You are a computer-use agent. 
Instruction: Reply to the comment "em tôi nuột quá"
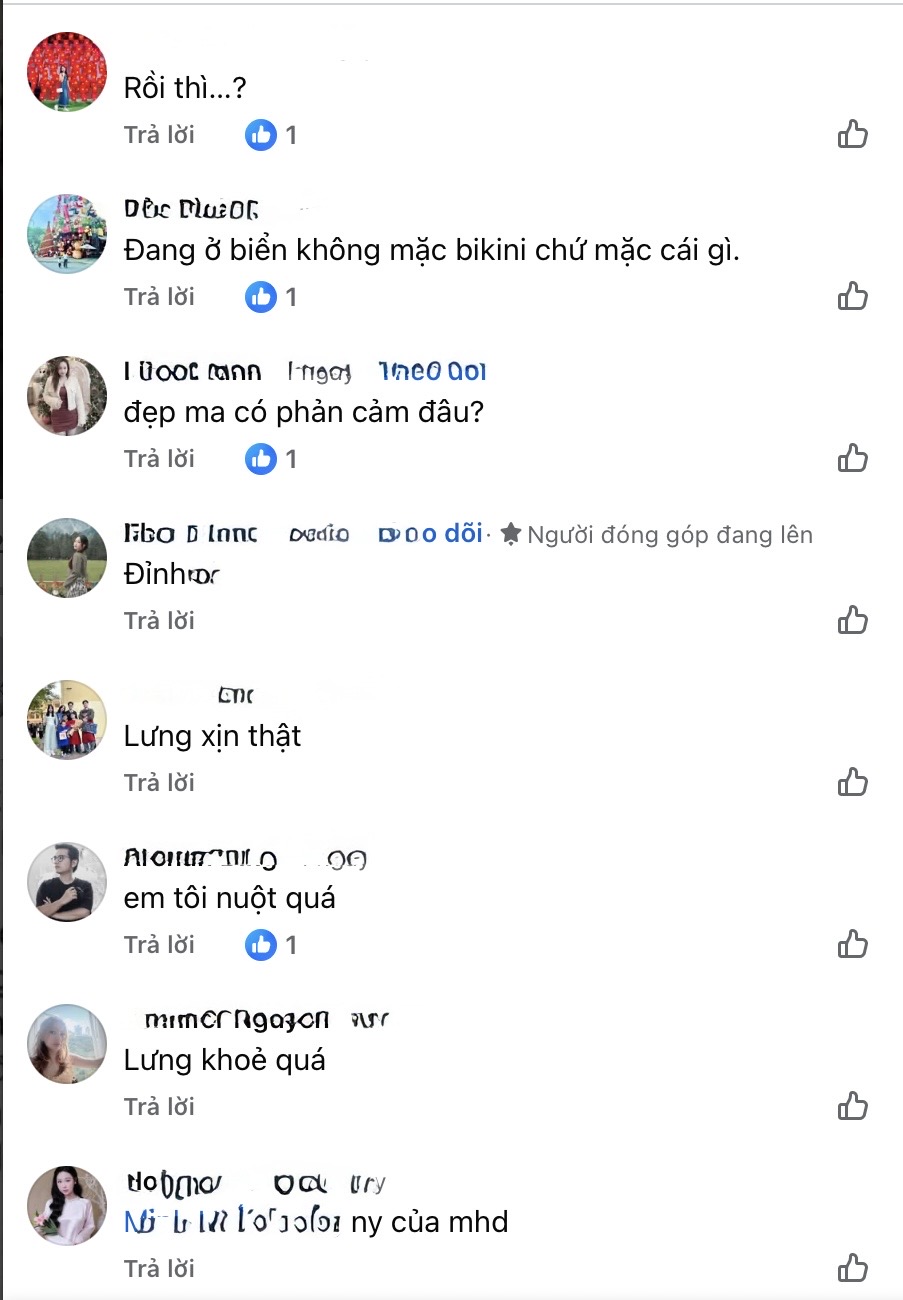click(x=159, y=943)
